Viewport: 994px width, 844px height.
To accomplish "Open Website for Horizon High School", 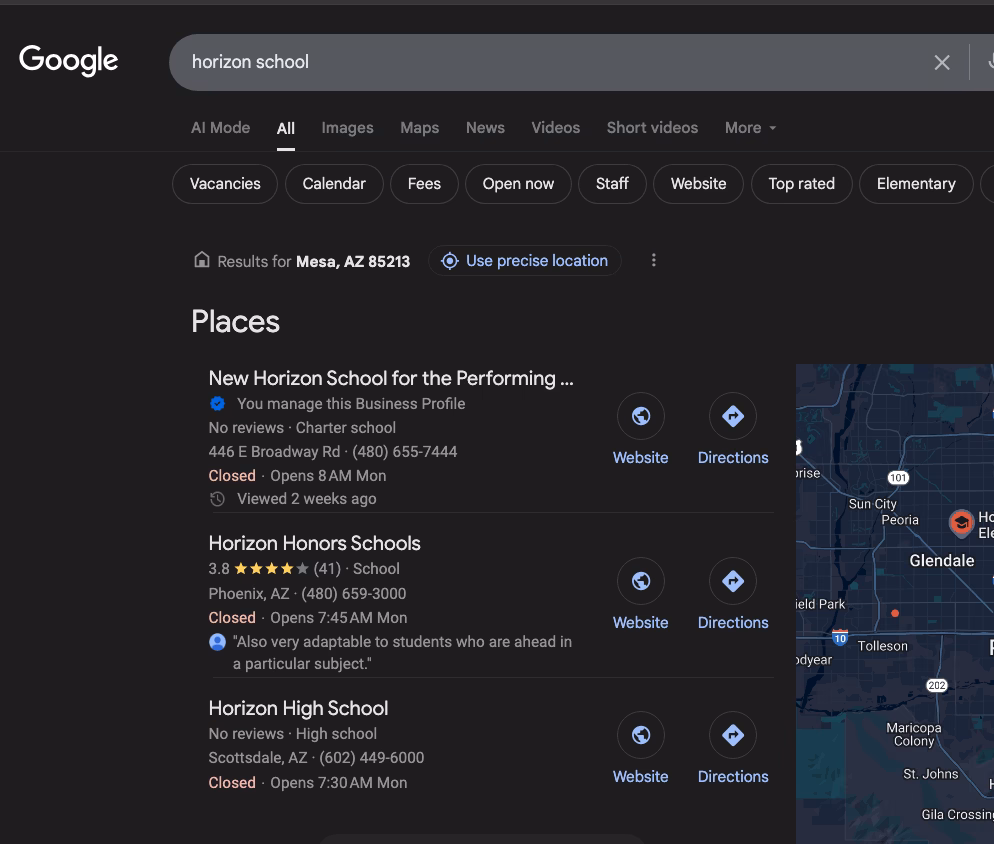I will (640, 735).
